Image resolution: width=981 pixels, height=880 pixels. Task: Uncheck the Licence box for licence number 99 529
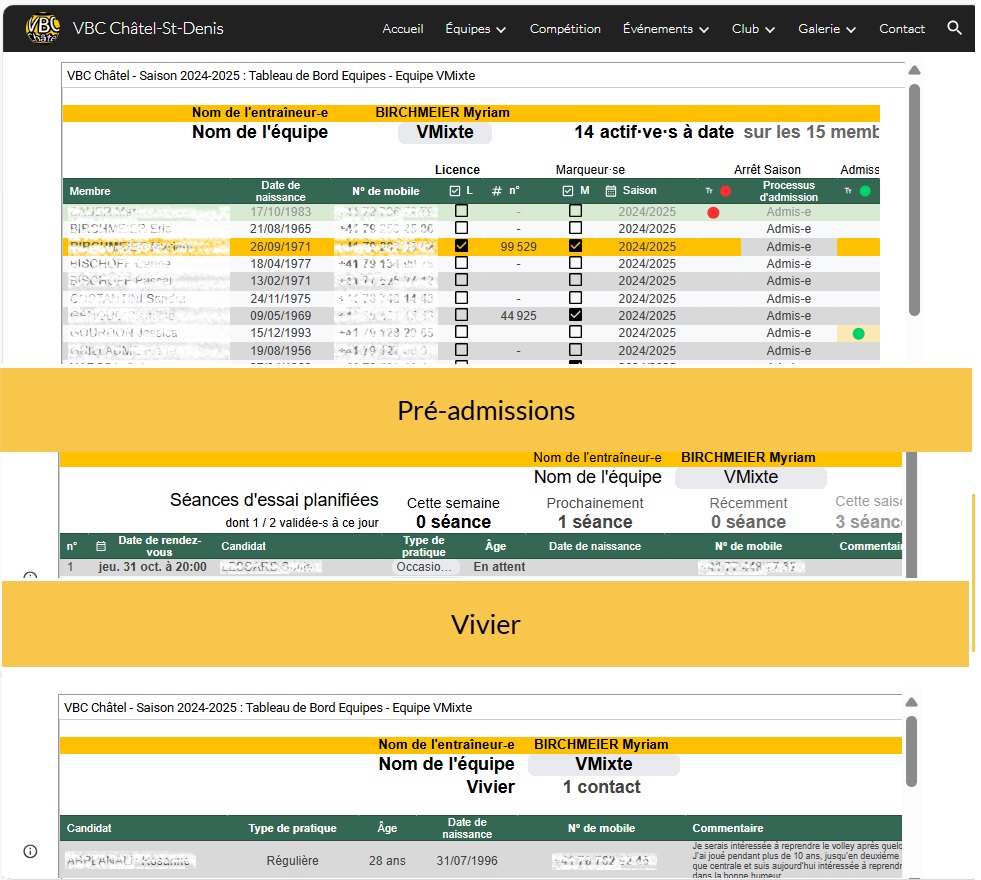461,246
